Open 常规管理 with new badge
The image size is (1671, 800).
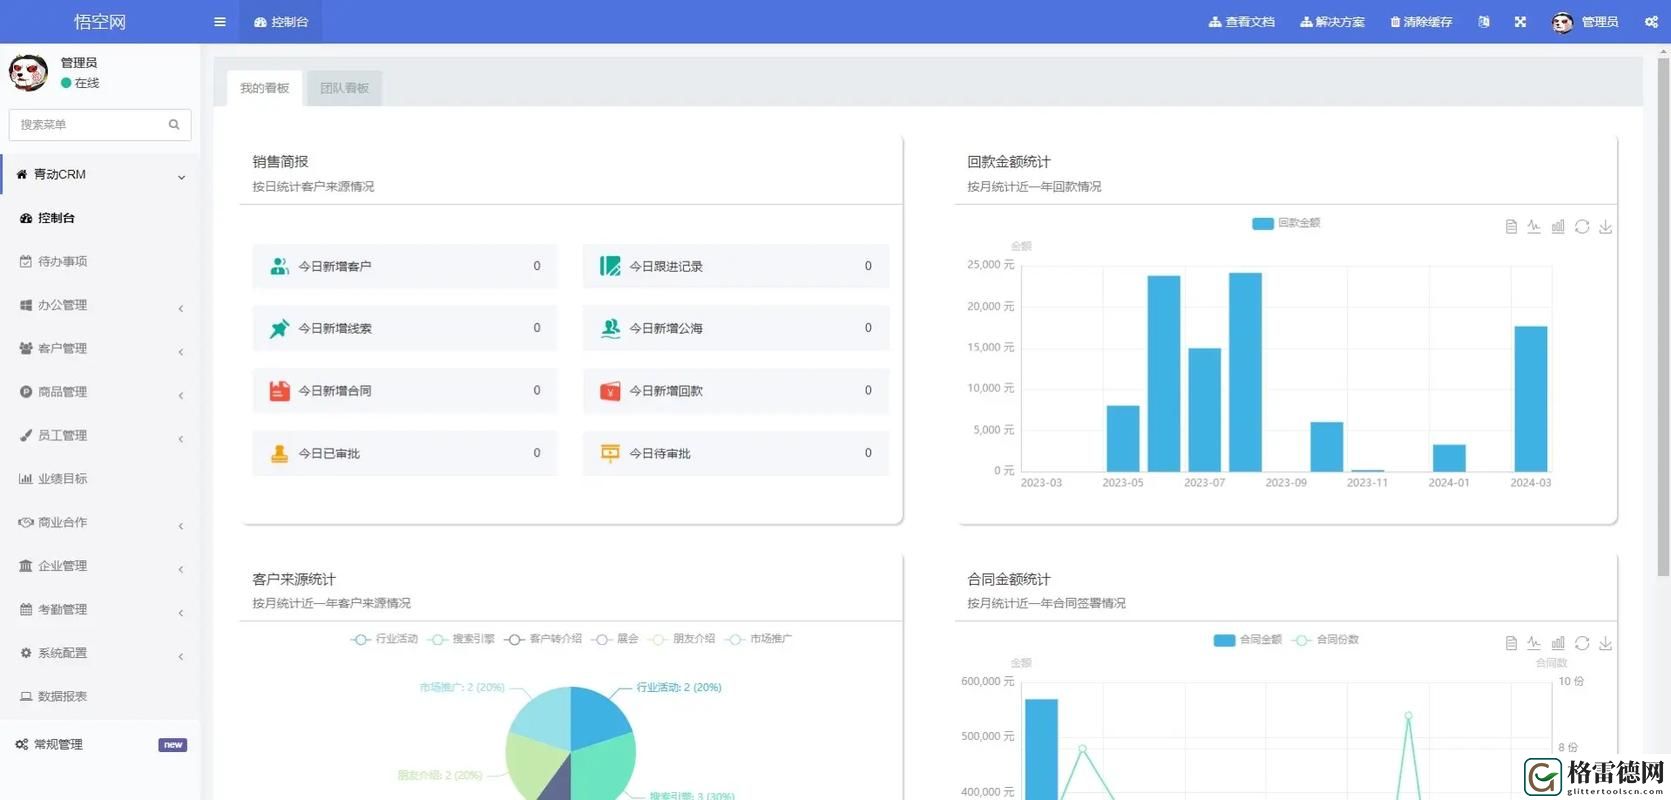(x=100, y=744)
